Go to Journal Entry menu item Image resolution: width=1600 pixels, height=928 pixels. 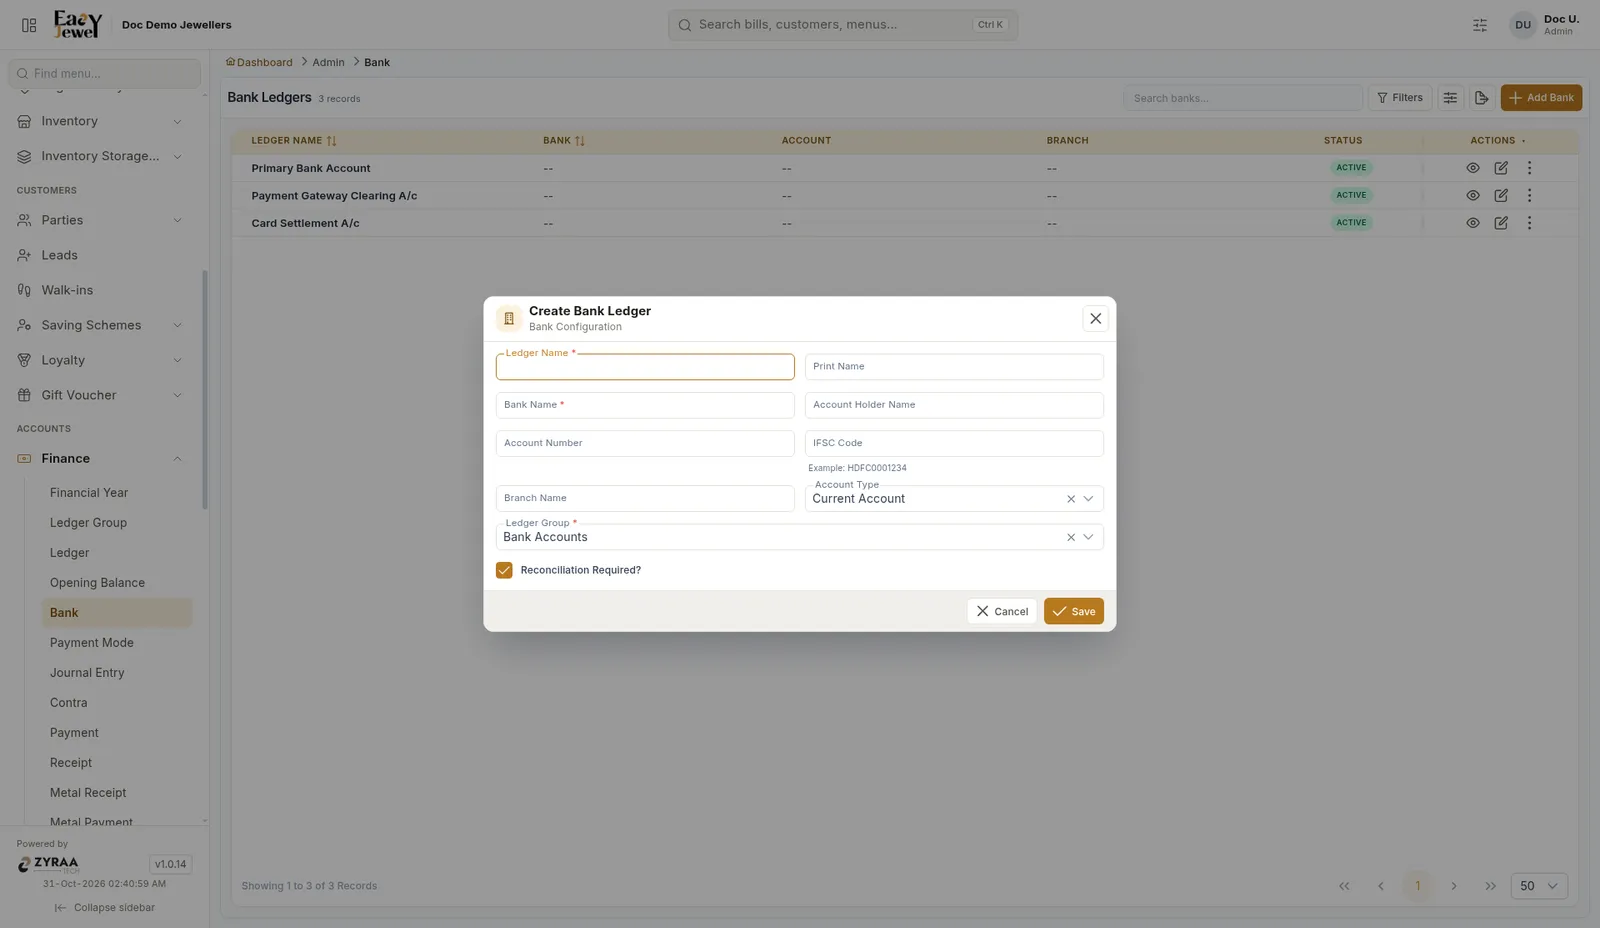pyautogui.click(x=117, y=673)
